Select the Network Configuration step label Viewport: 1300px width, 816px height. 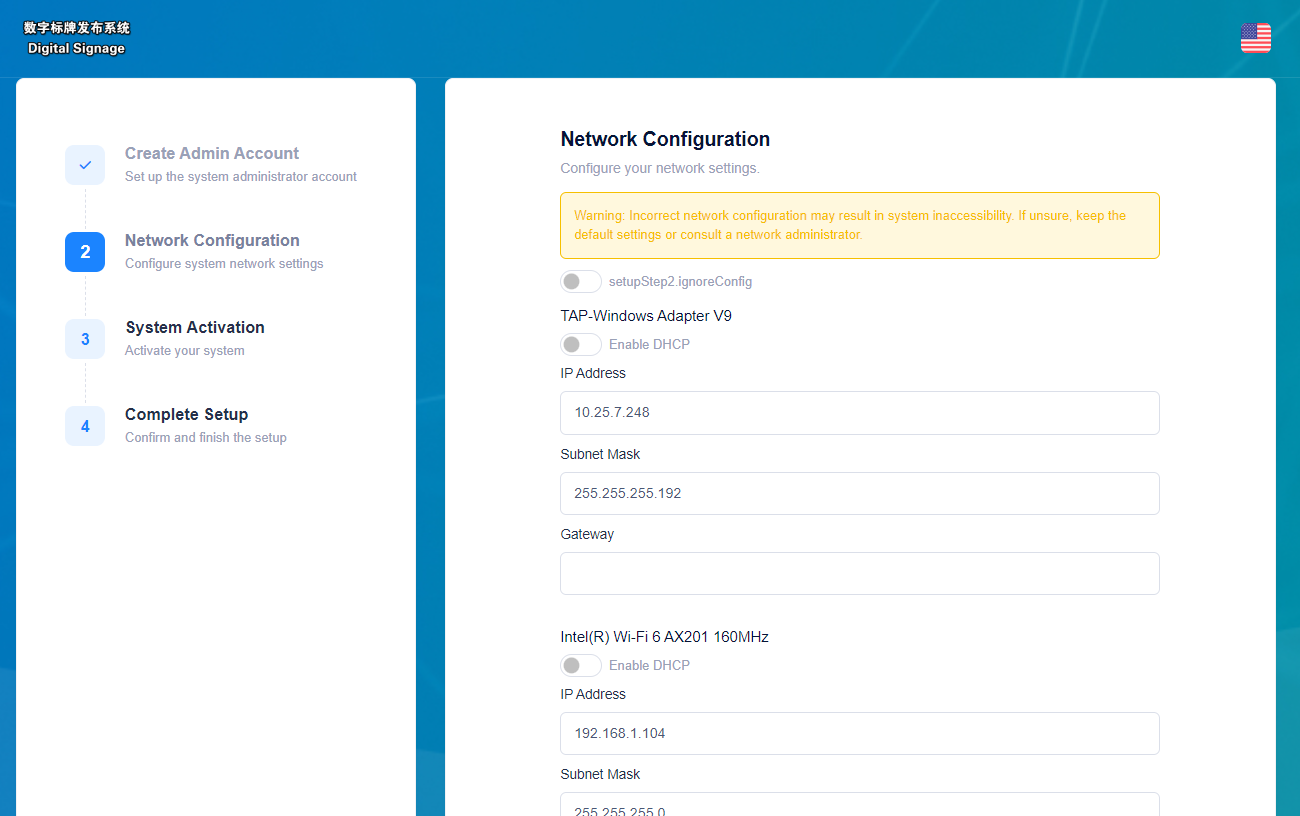[x=212, y=240]
